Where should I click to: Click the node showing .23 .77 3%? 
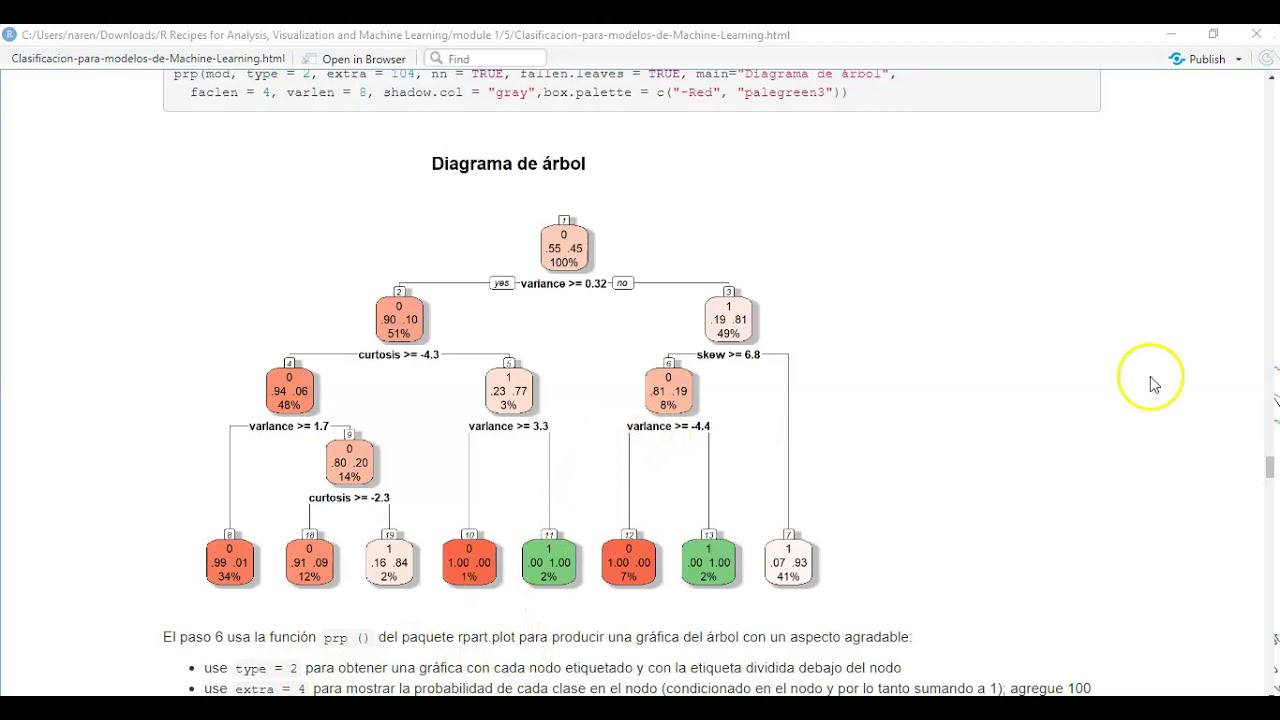point(509,391)
